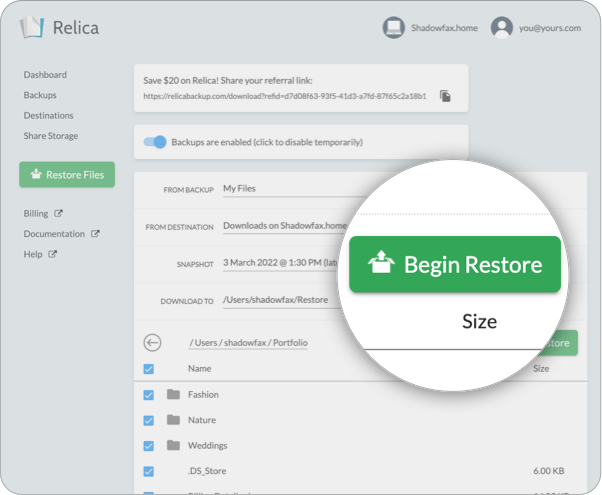Uncheck the Nature folder checkbox
Screen dimensions: 602x495
pyautogui.click(x=149, y=421)
